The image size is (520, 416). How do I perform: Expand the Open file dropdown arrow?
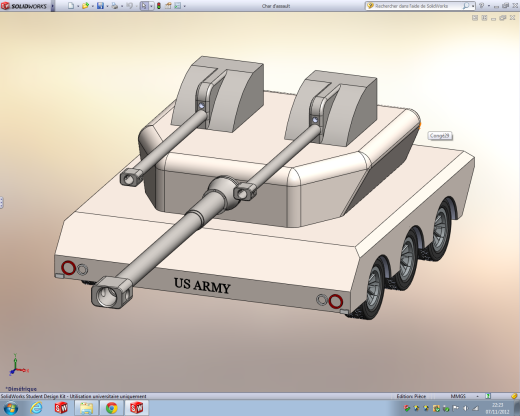coord(92,6)
